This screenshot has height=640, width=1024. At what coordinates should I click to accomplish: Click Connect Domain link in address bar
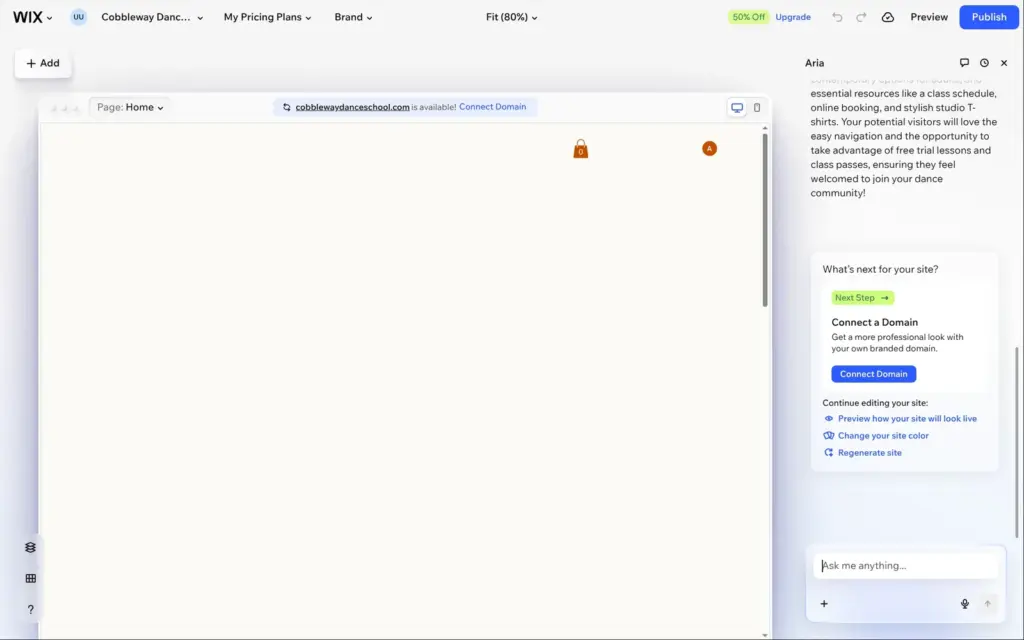[x=492, y=107]
